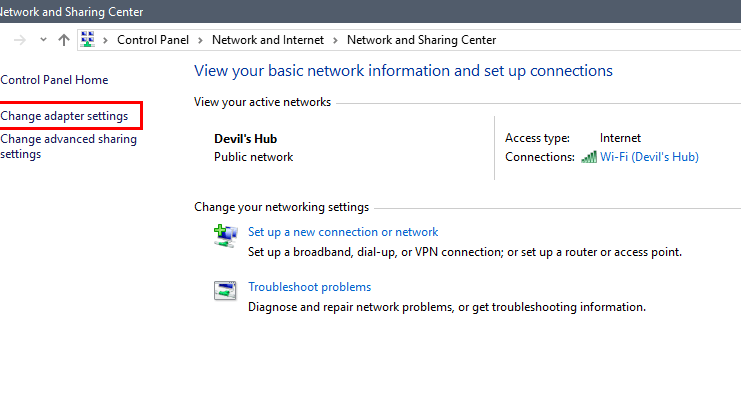741x400 pixels.
Task: Click empty area of the address bar
Action: [x=614, y=40]
